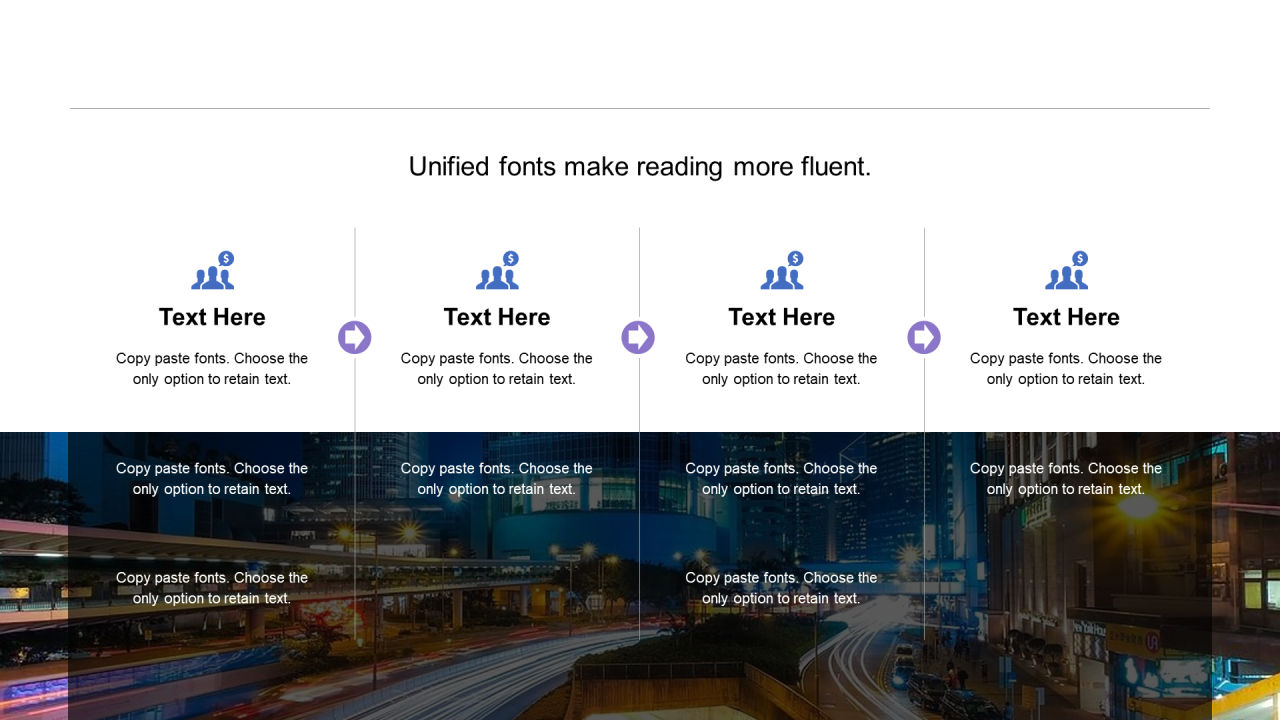Click upper white 'Copy paste fonts' text, first column
The image size is (1280, 720).
click(212, 479)
